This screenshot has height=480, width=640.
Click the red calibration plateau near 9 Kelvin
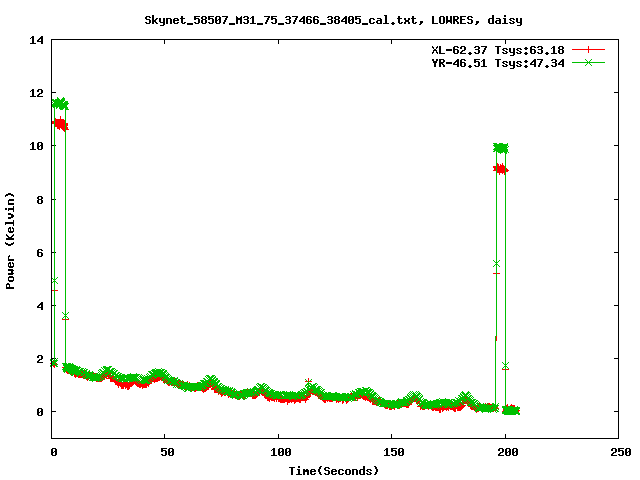point(501,169)
